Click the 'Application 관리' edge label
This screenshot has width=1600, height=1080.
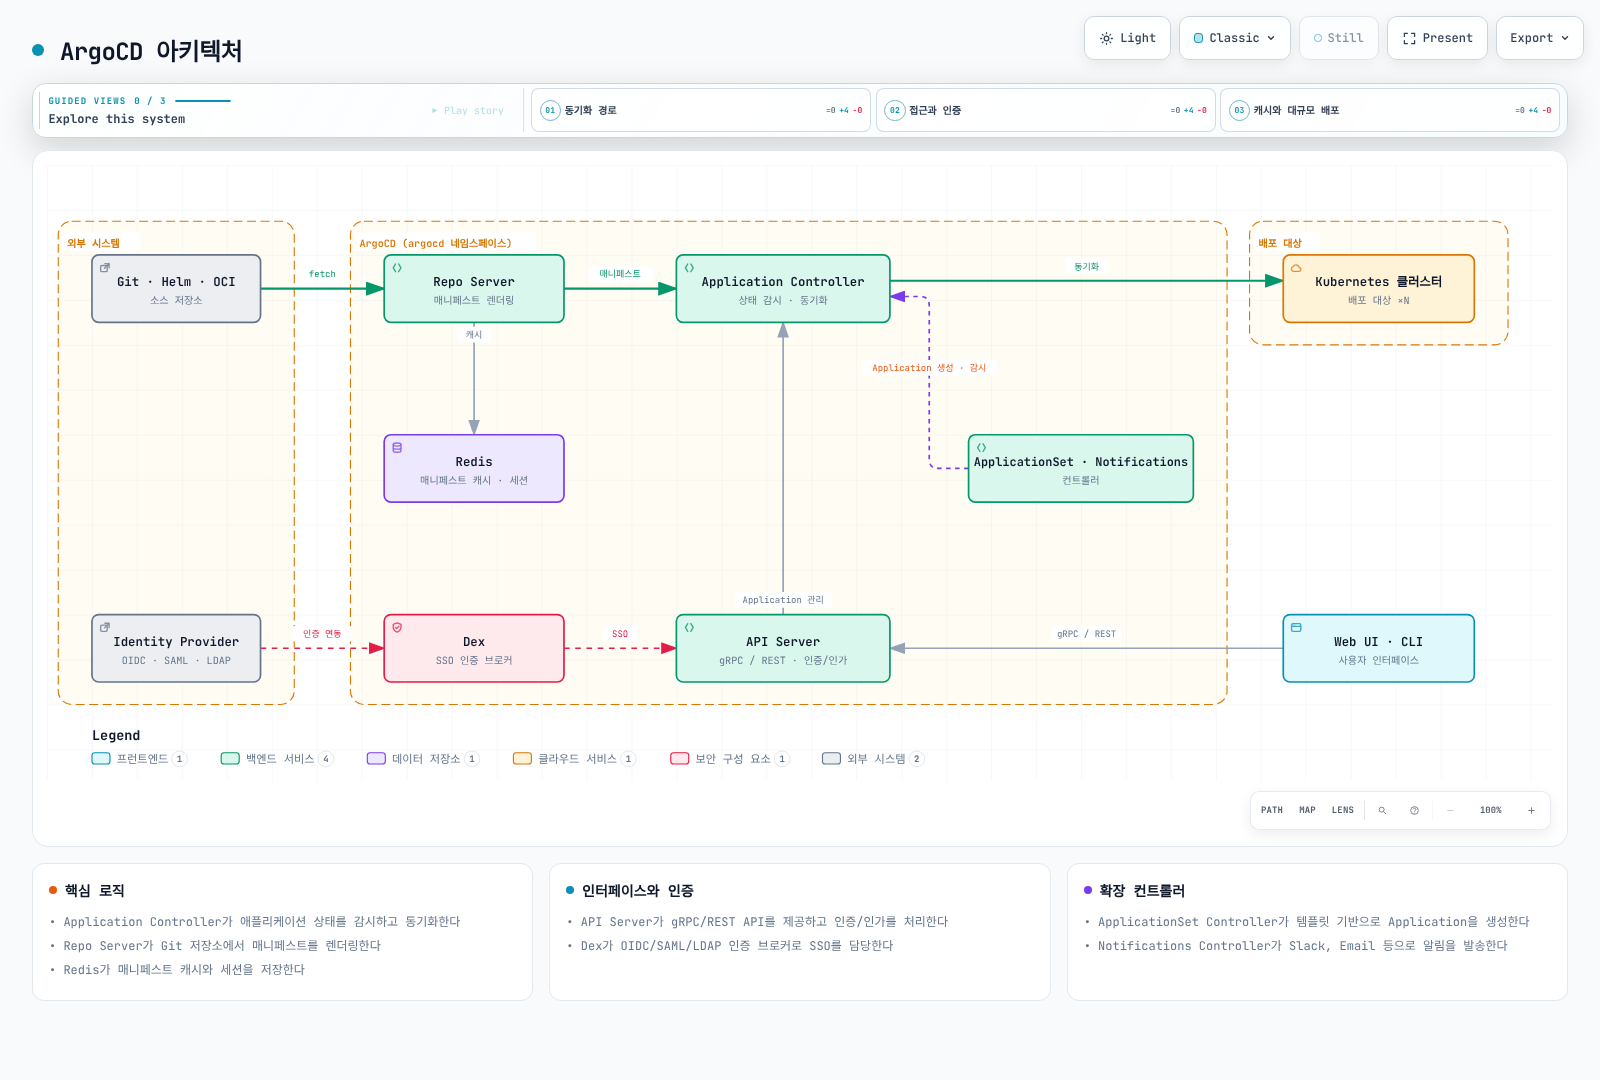pyautogui.click(x=783, y=600)
